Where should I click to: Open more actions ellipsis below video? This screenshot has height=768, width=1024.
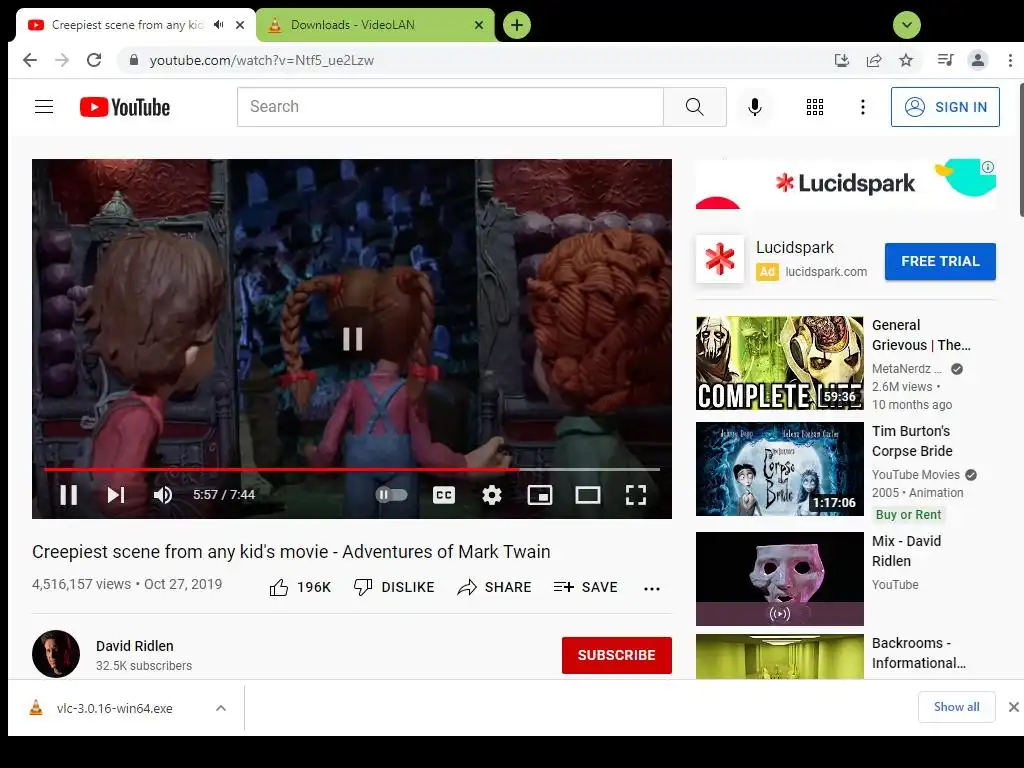point(652,588)
